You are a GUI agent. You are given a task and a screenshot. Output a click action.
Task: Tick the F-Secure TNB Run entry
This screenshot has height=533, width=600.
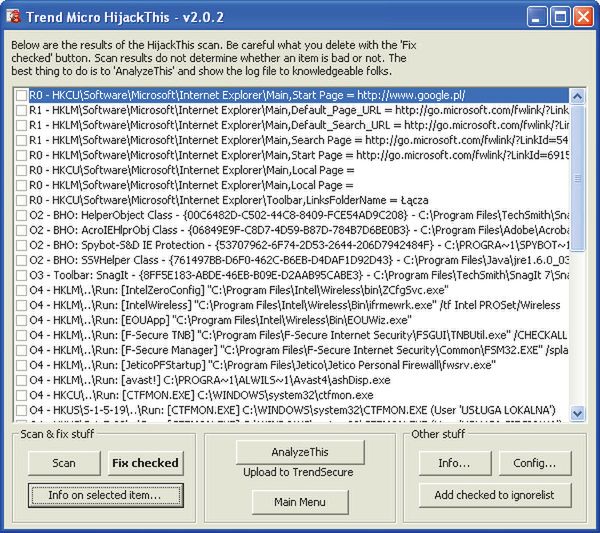(x=22, y=335)
